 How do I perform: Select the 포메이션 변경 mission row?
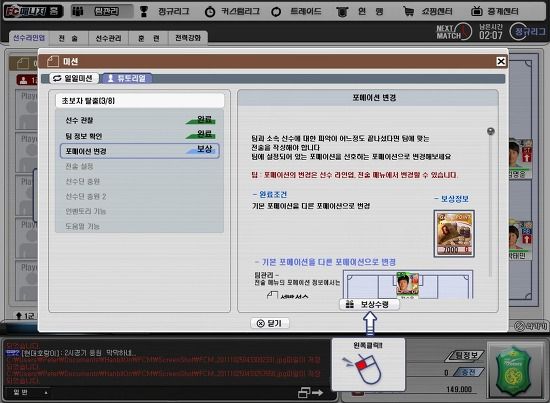[140, 151]
